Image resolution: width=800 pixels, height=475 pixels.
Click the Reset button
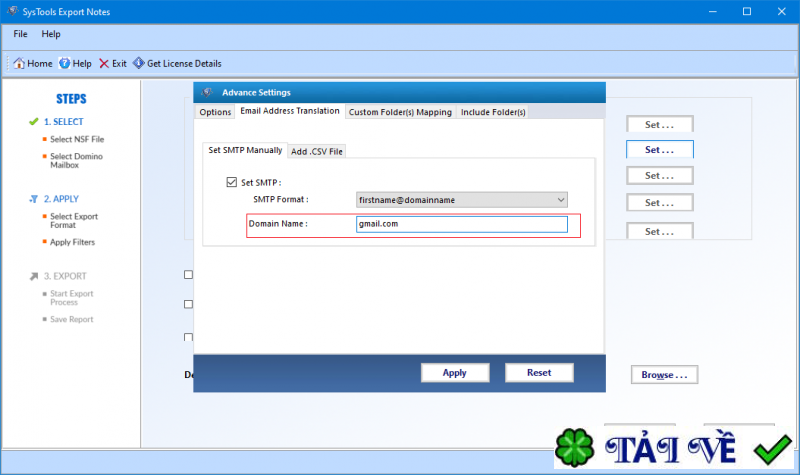539,372
